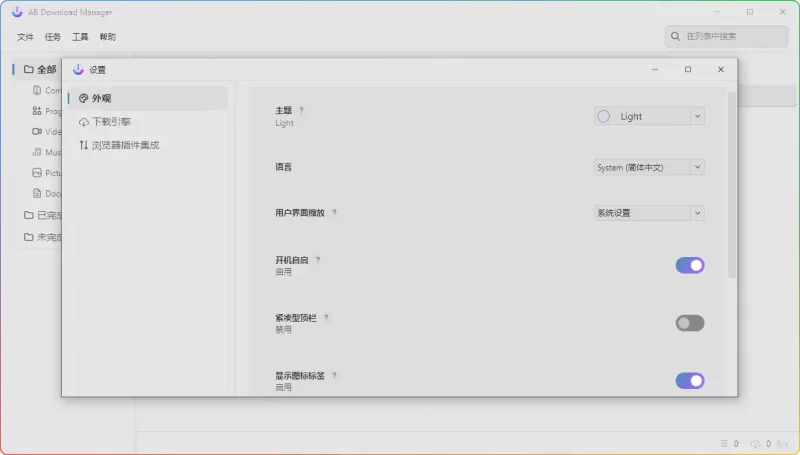Image resolution: width=800 pixels, height=455 pixels.
Task: Click the Light theme color circle
Action: (x=604, y=116)
